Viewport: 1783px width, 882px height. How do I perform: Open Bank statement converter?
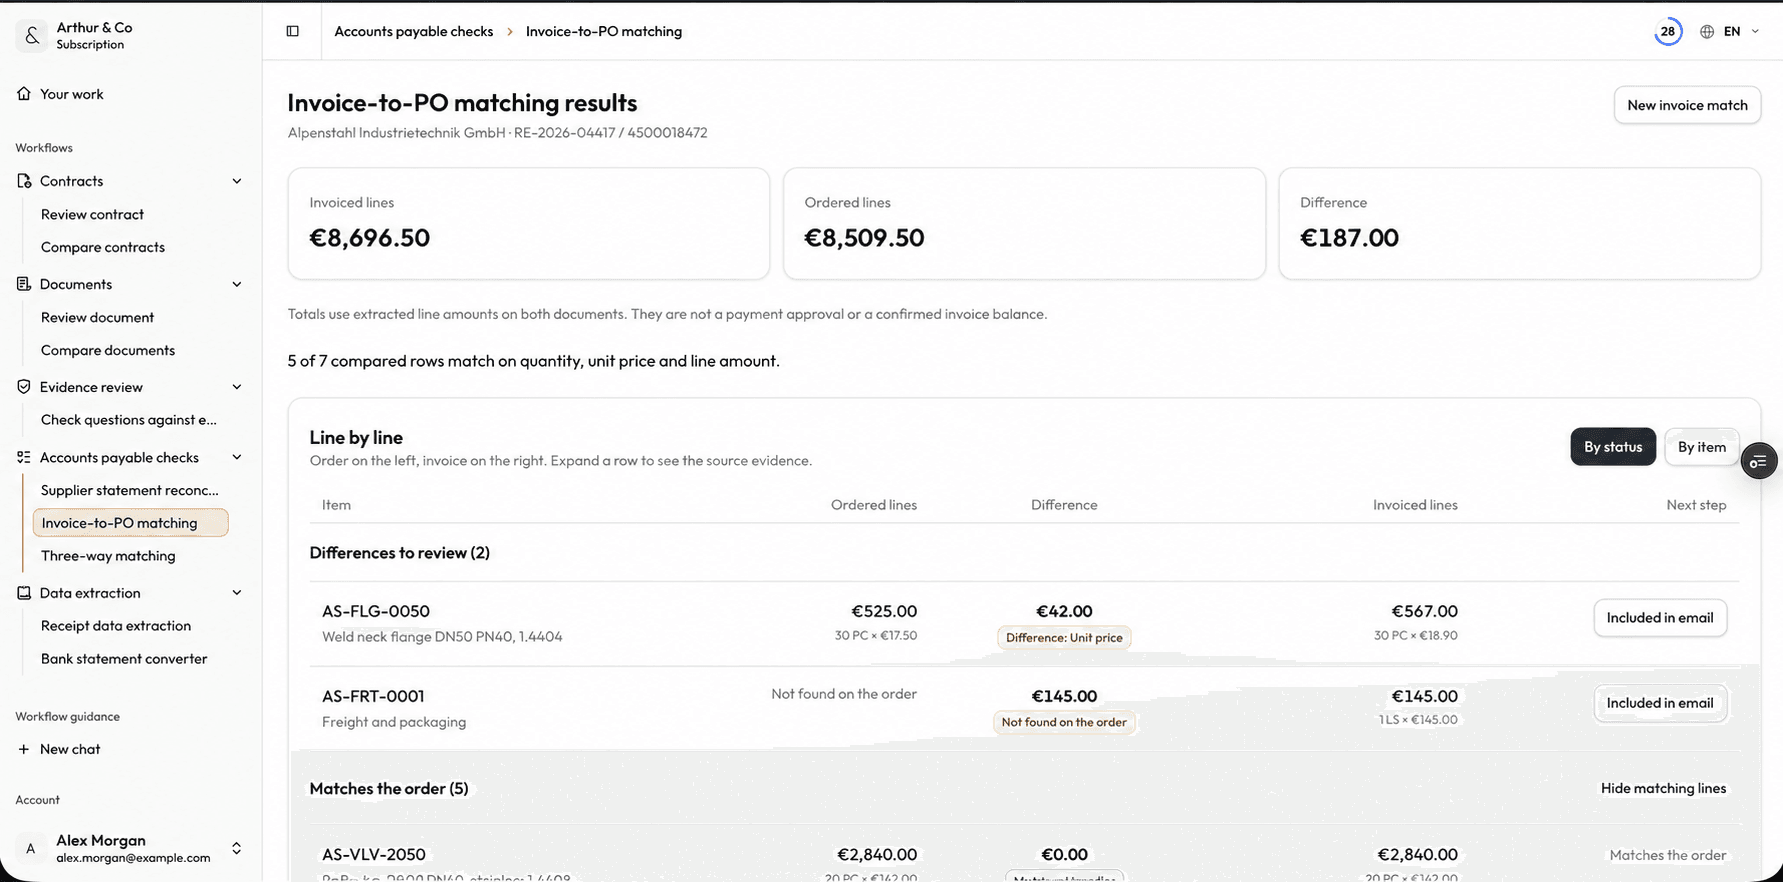click(124, 659)
